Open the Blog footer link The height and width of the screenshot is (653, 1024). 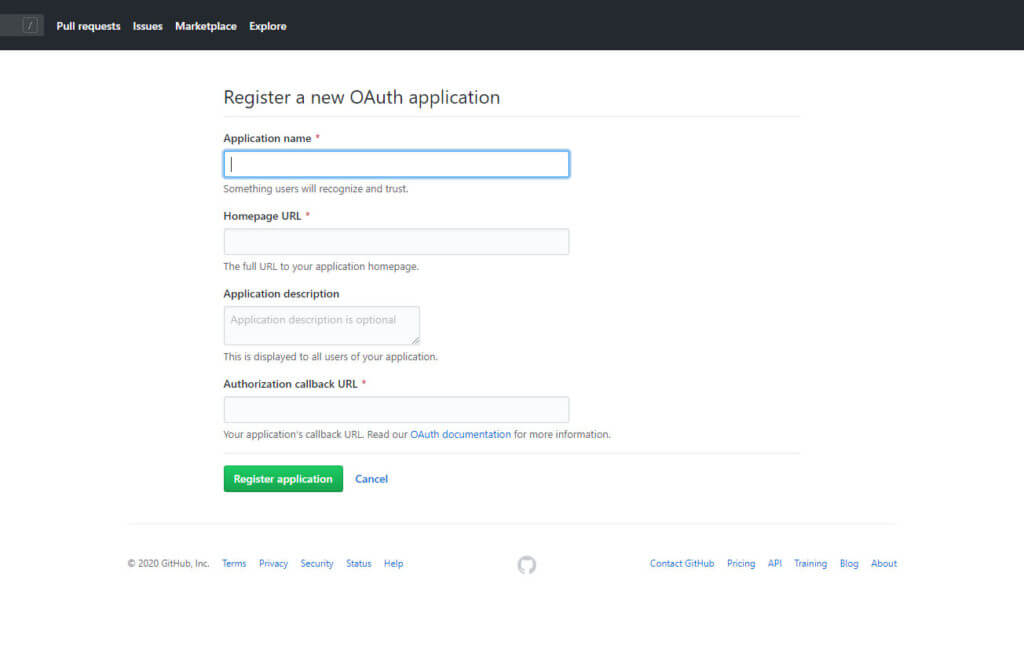tap(849, 564)
